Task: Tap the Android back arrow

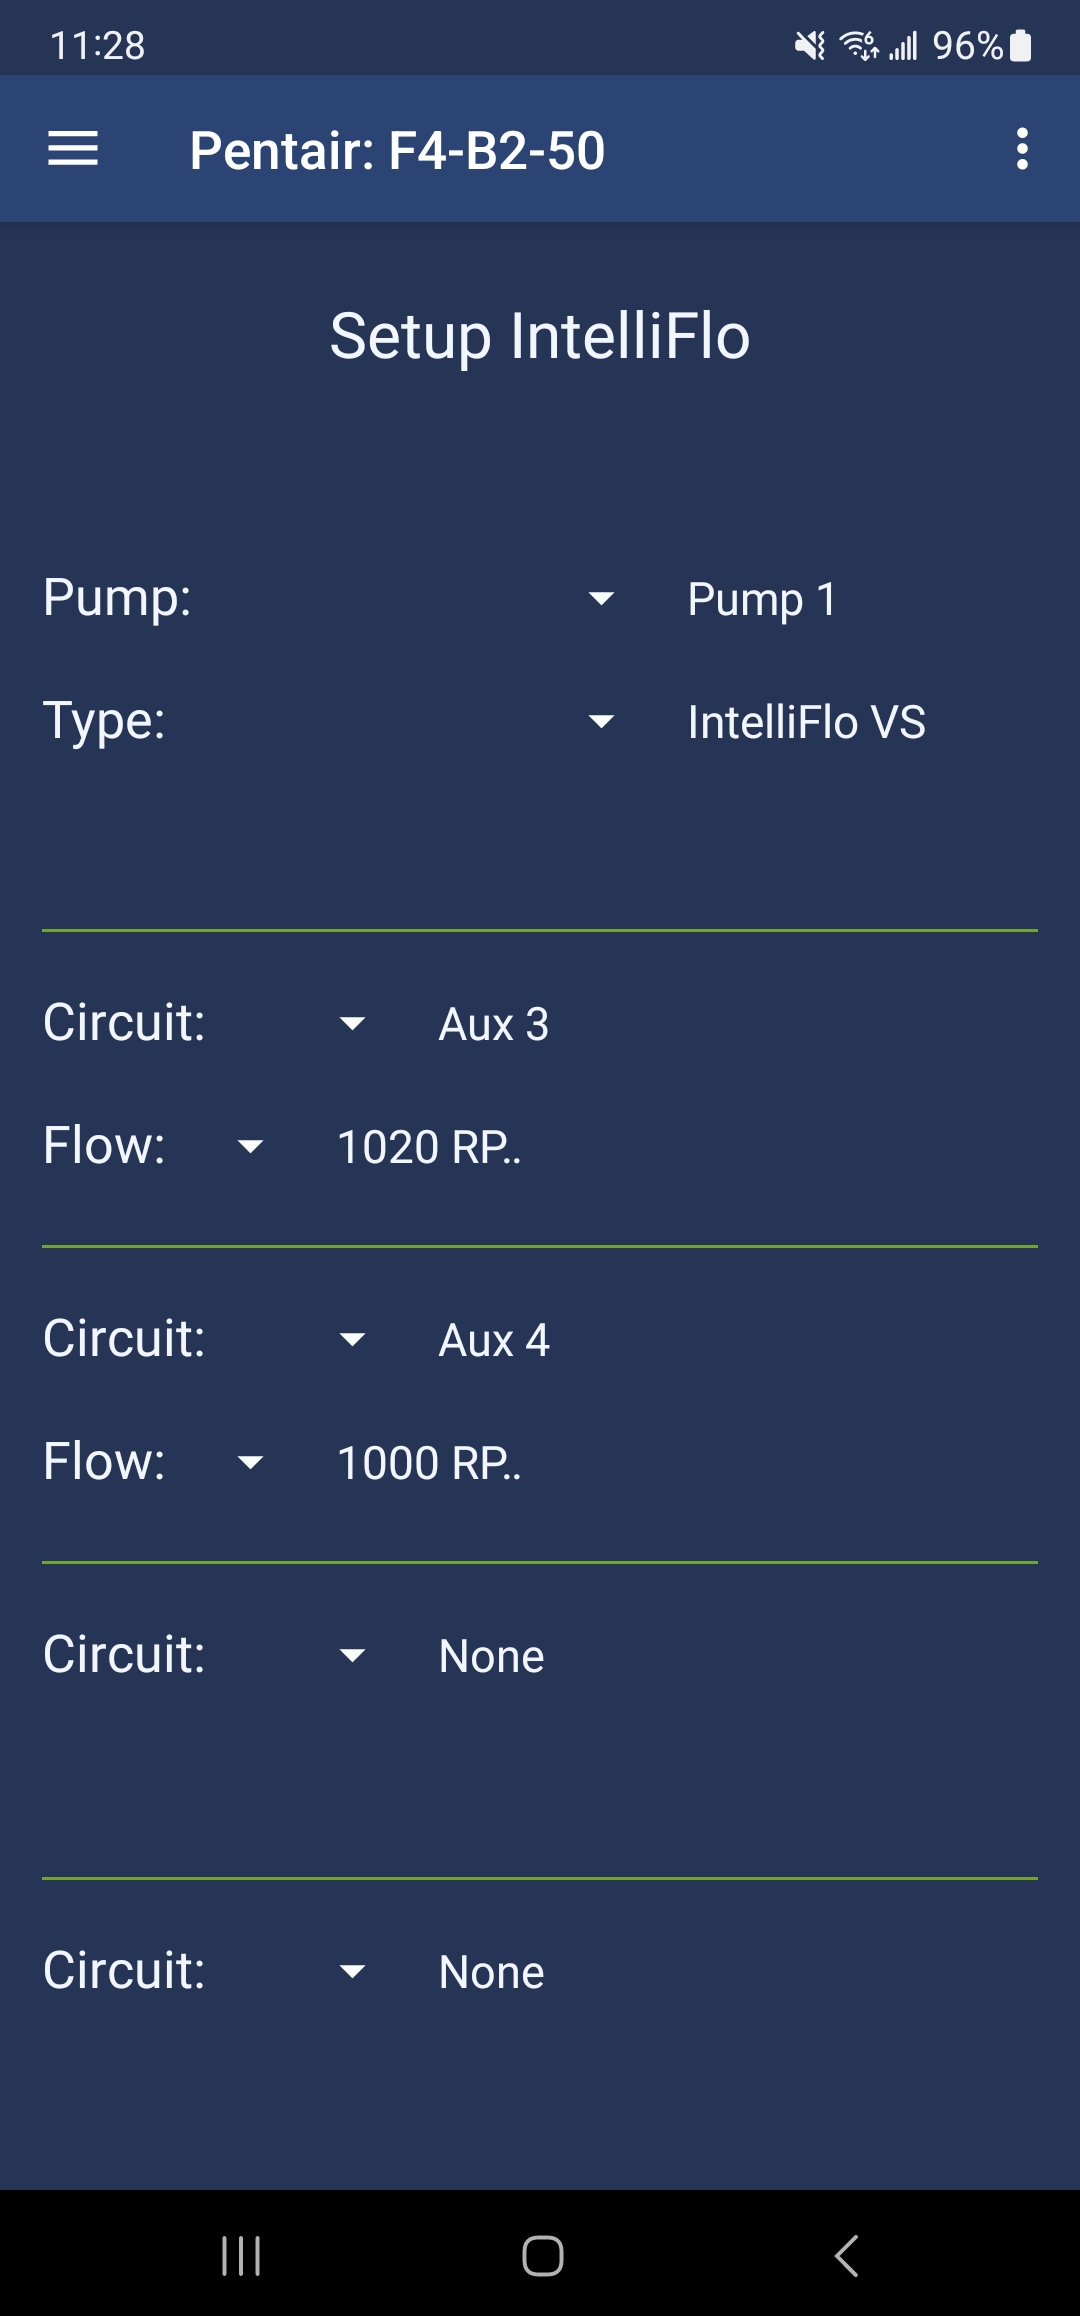Action: (x=846, y=2255)
